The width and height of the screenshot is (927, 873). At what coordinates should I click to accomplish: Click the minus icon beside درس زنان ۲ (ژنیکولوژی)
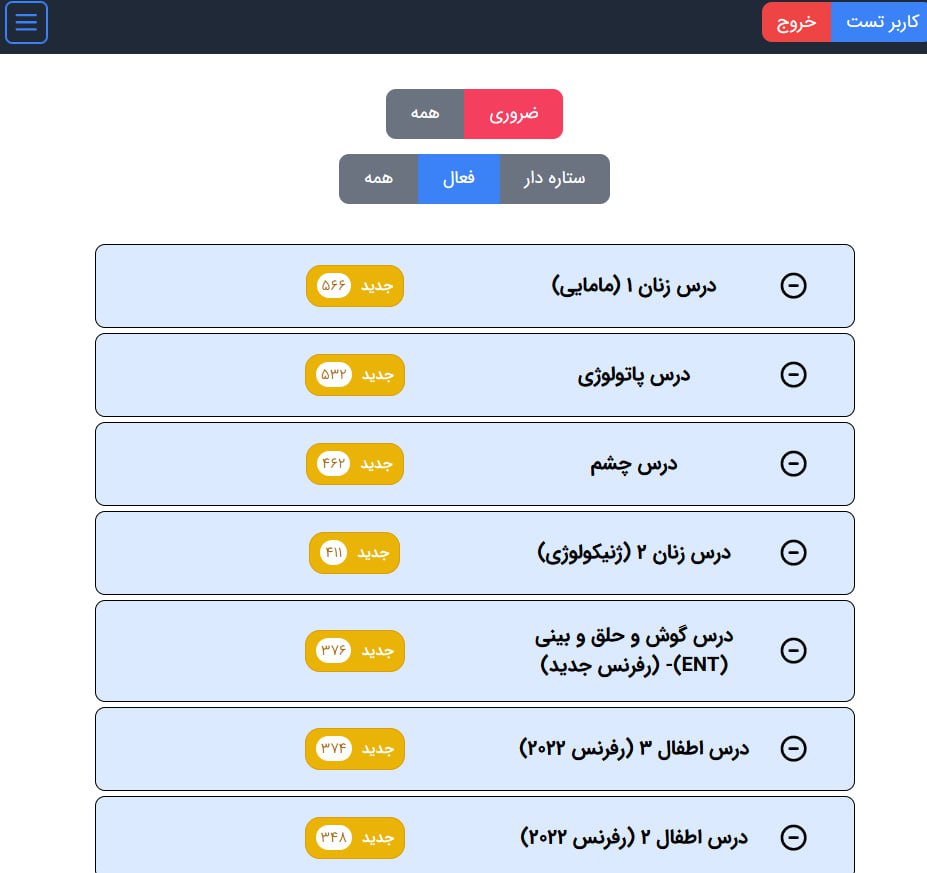793,553
